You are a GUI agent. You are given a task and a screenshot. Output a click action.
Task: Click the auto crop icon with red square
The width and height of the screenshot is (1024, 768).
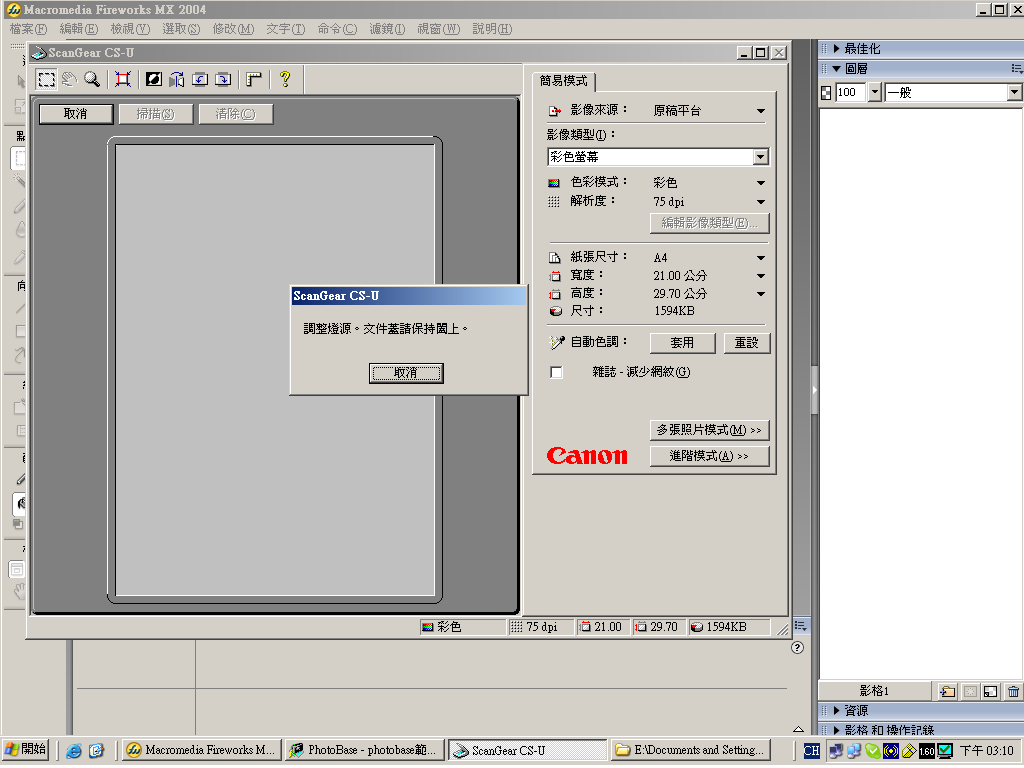point(123,80)
